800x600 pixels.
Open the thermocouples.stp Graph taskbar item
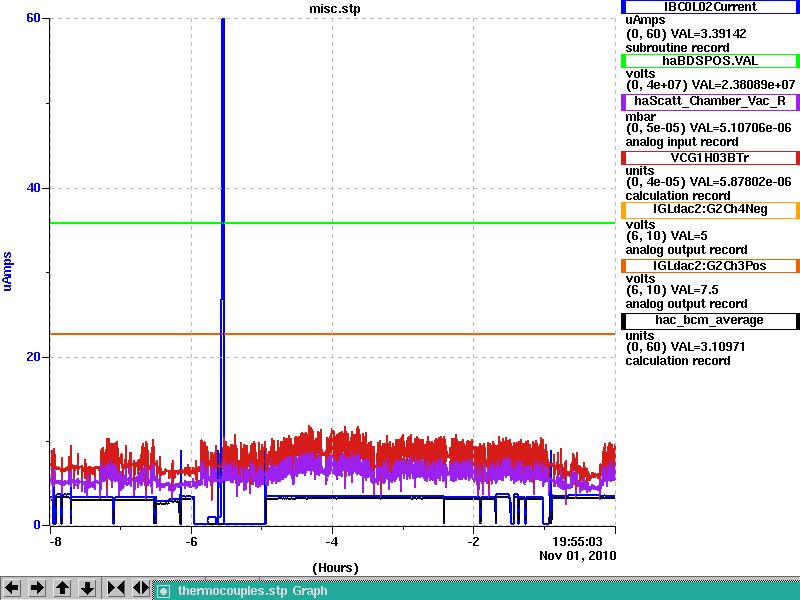tap(477, 591)
